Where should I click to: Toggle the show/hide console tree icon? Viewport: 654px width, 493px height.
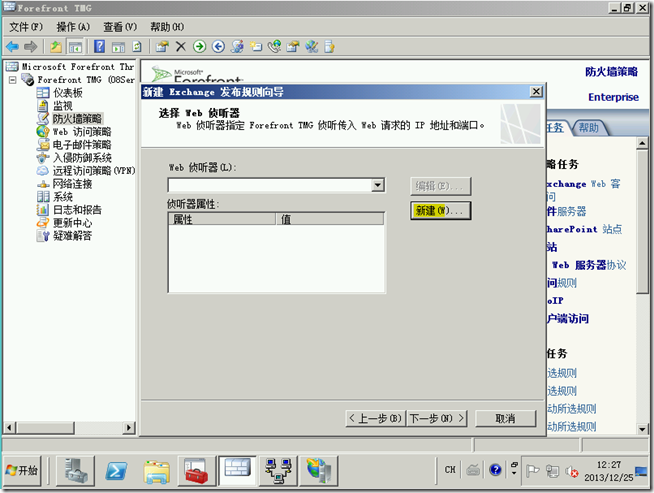[75, 46]
